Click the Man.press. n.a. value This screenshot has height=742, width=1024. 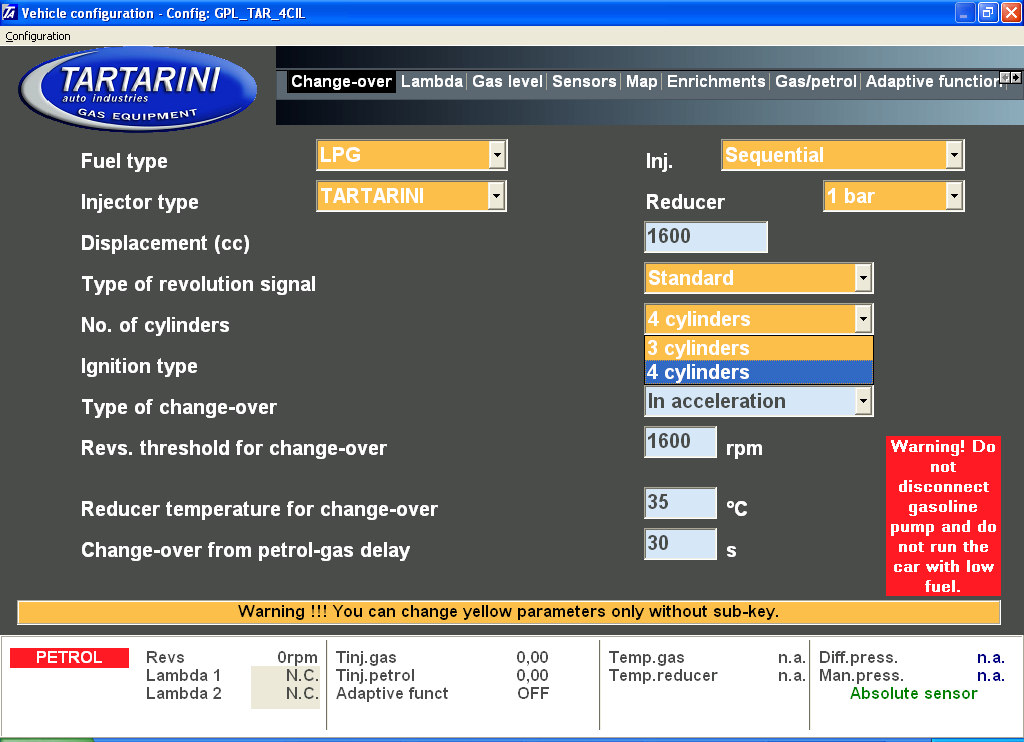pos(990,675)
